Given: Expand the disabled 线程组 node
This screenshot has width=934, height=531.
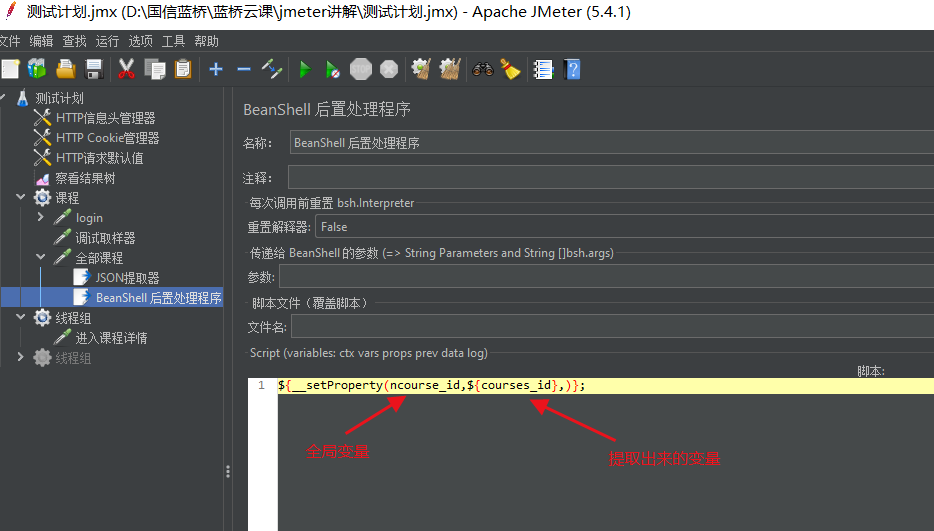Looking at the screenshot, I should [x=20, y=357].
